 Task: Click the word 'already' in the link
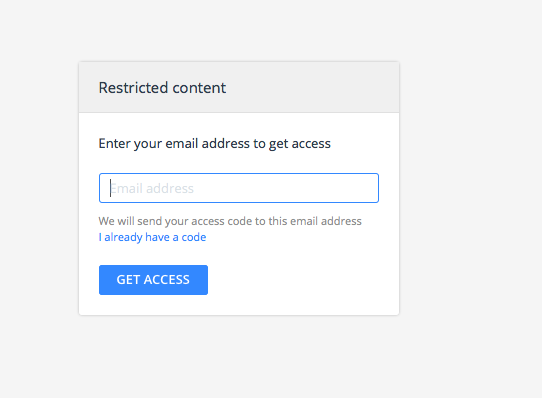pyautogui.click(x=123, y=238)
